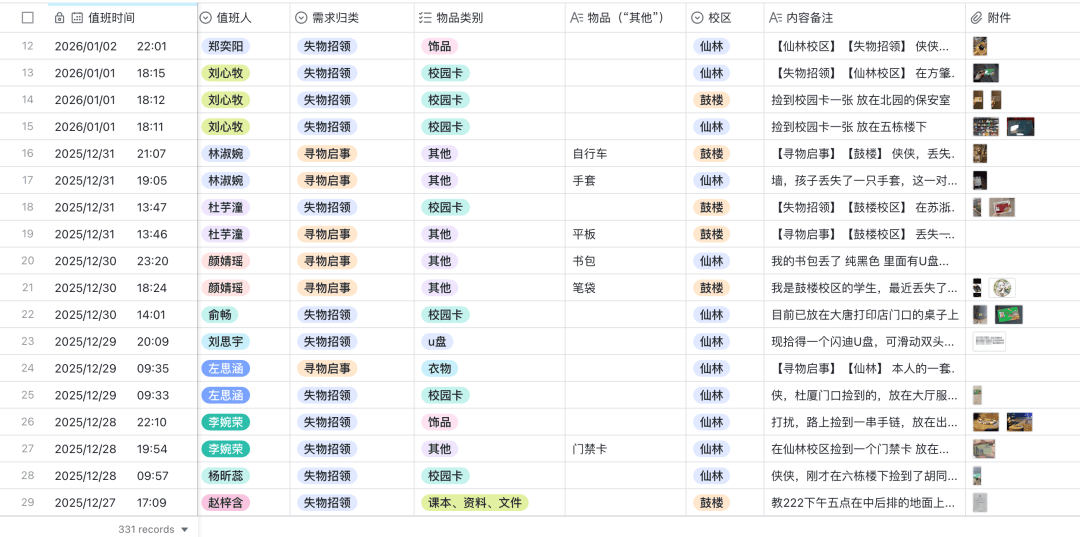Click the lock icon in the first column header
The image size is (1080, 537).
tap(60, 18)
